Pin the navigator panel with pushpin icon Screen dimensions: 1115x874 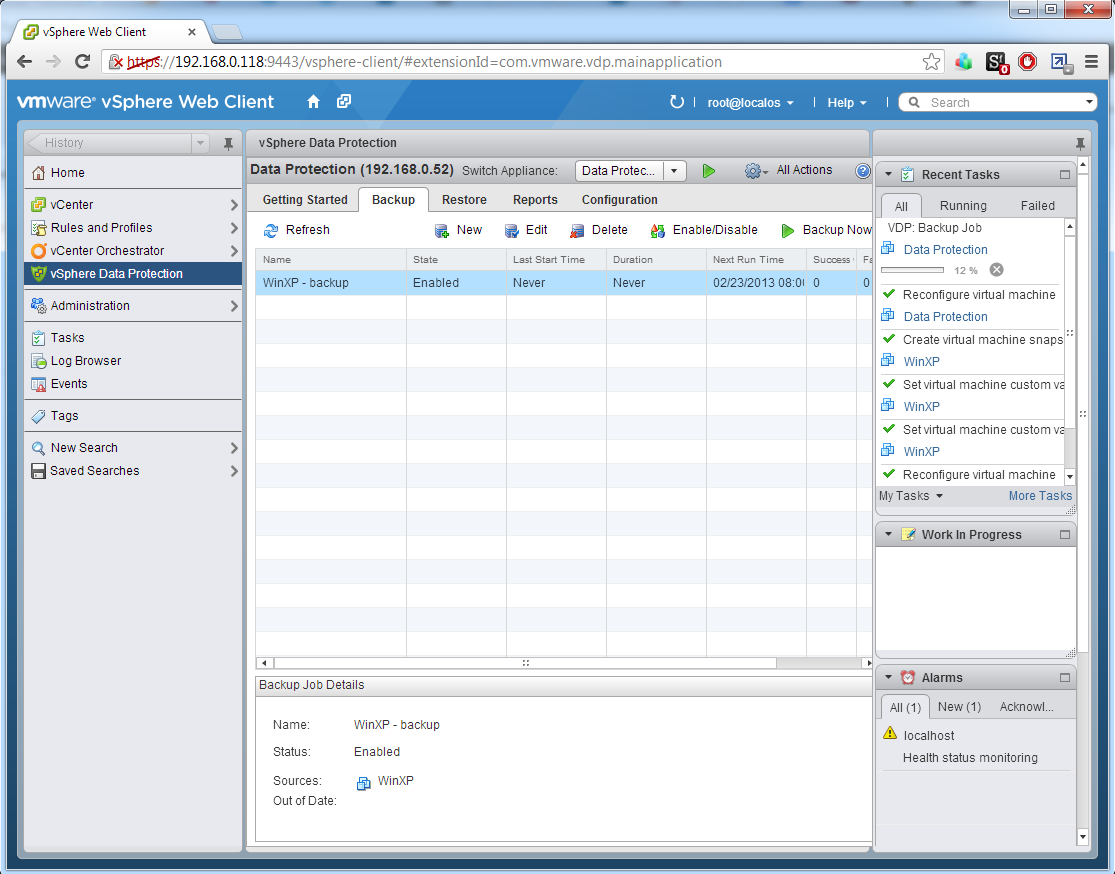coord(228,143)
